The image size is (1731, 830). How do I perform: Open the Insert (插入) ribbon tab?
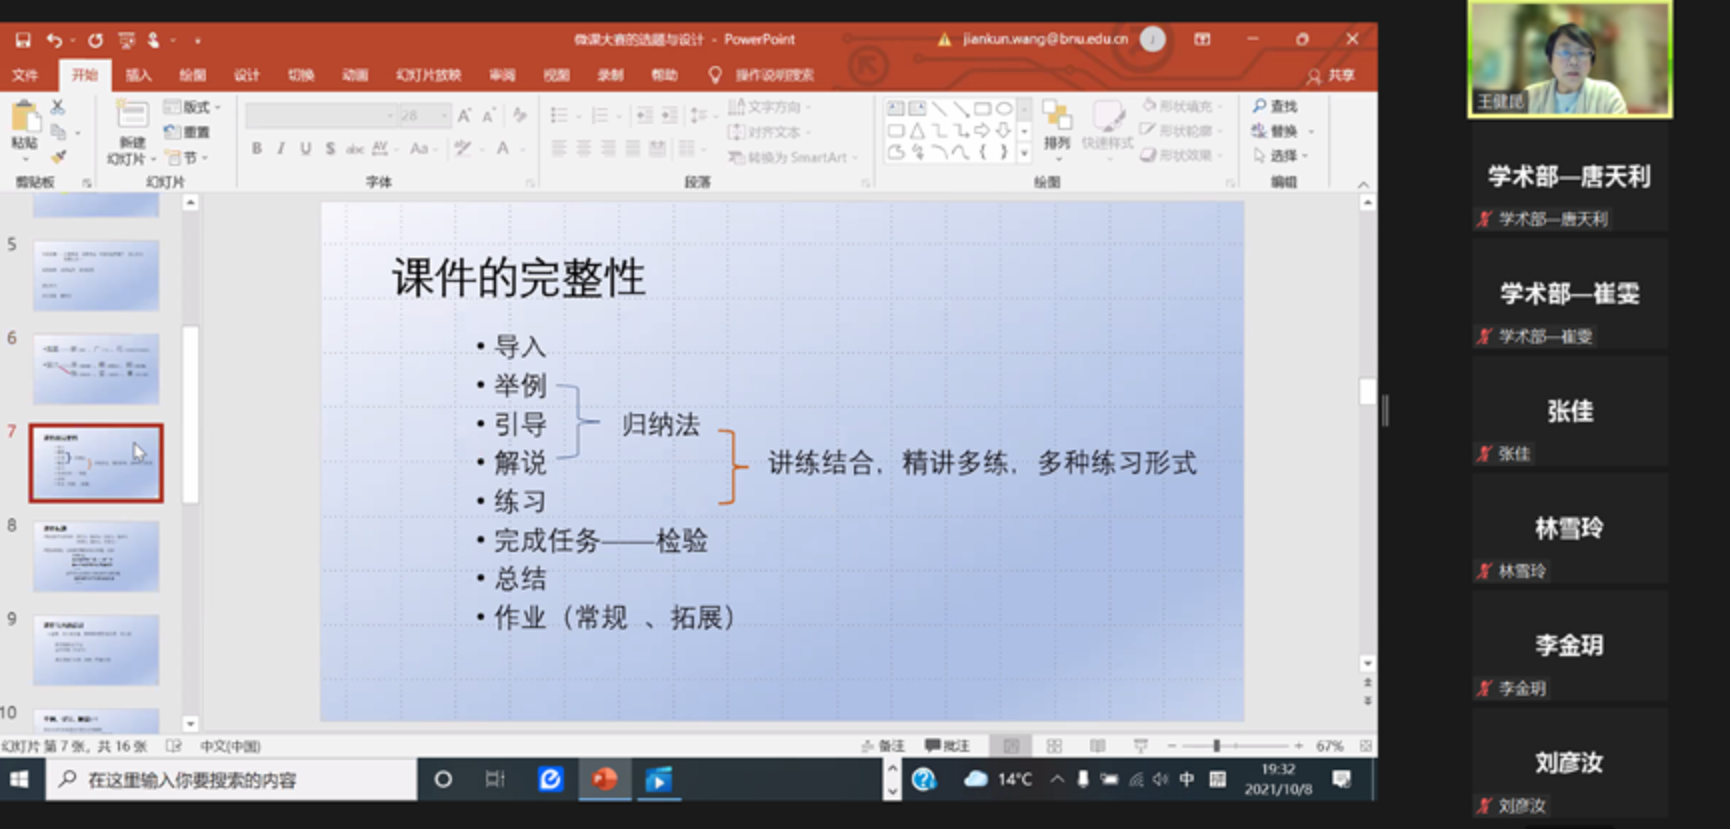[138, 75]
